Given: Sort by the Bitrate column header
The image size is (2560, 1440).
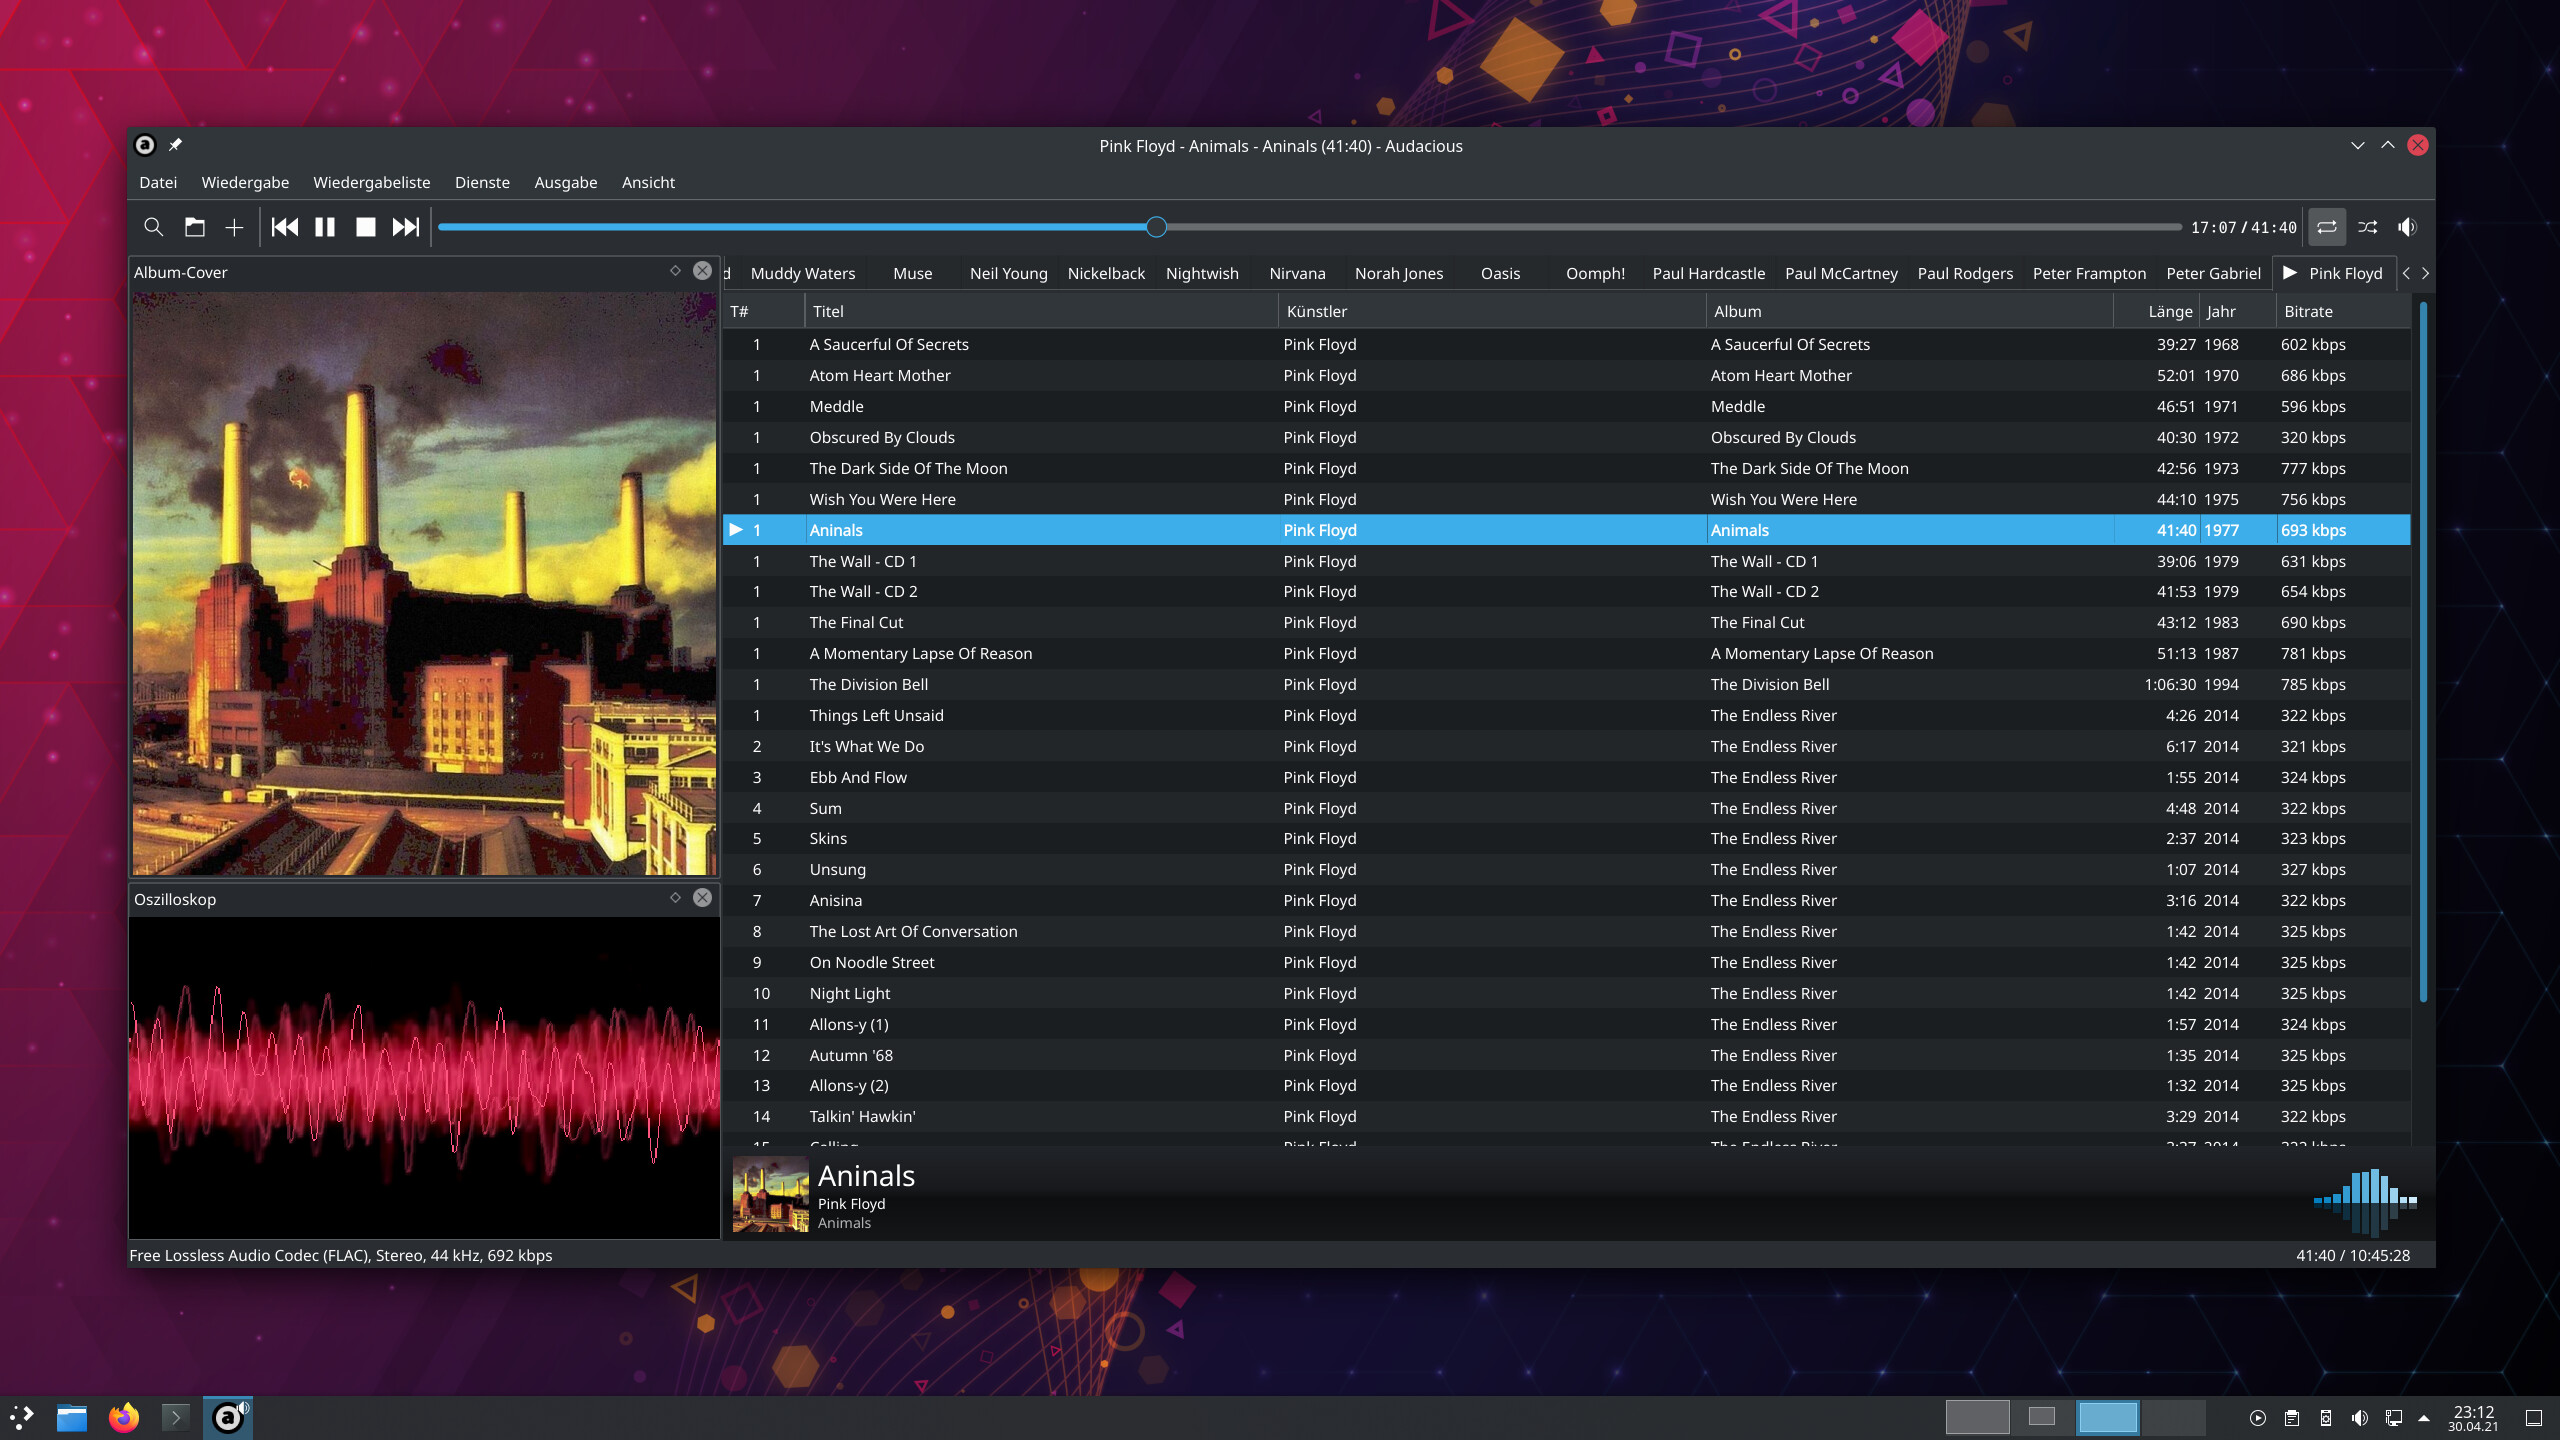Looking at the screenshot, I should [2342, 311].
